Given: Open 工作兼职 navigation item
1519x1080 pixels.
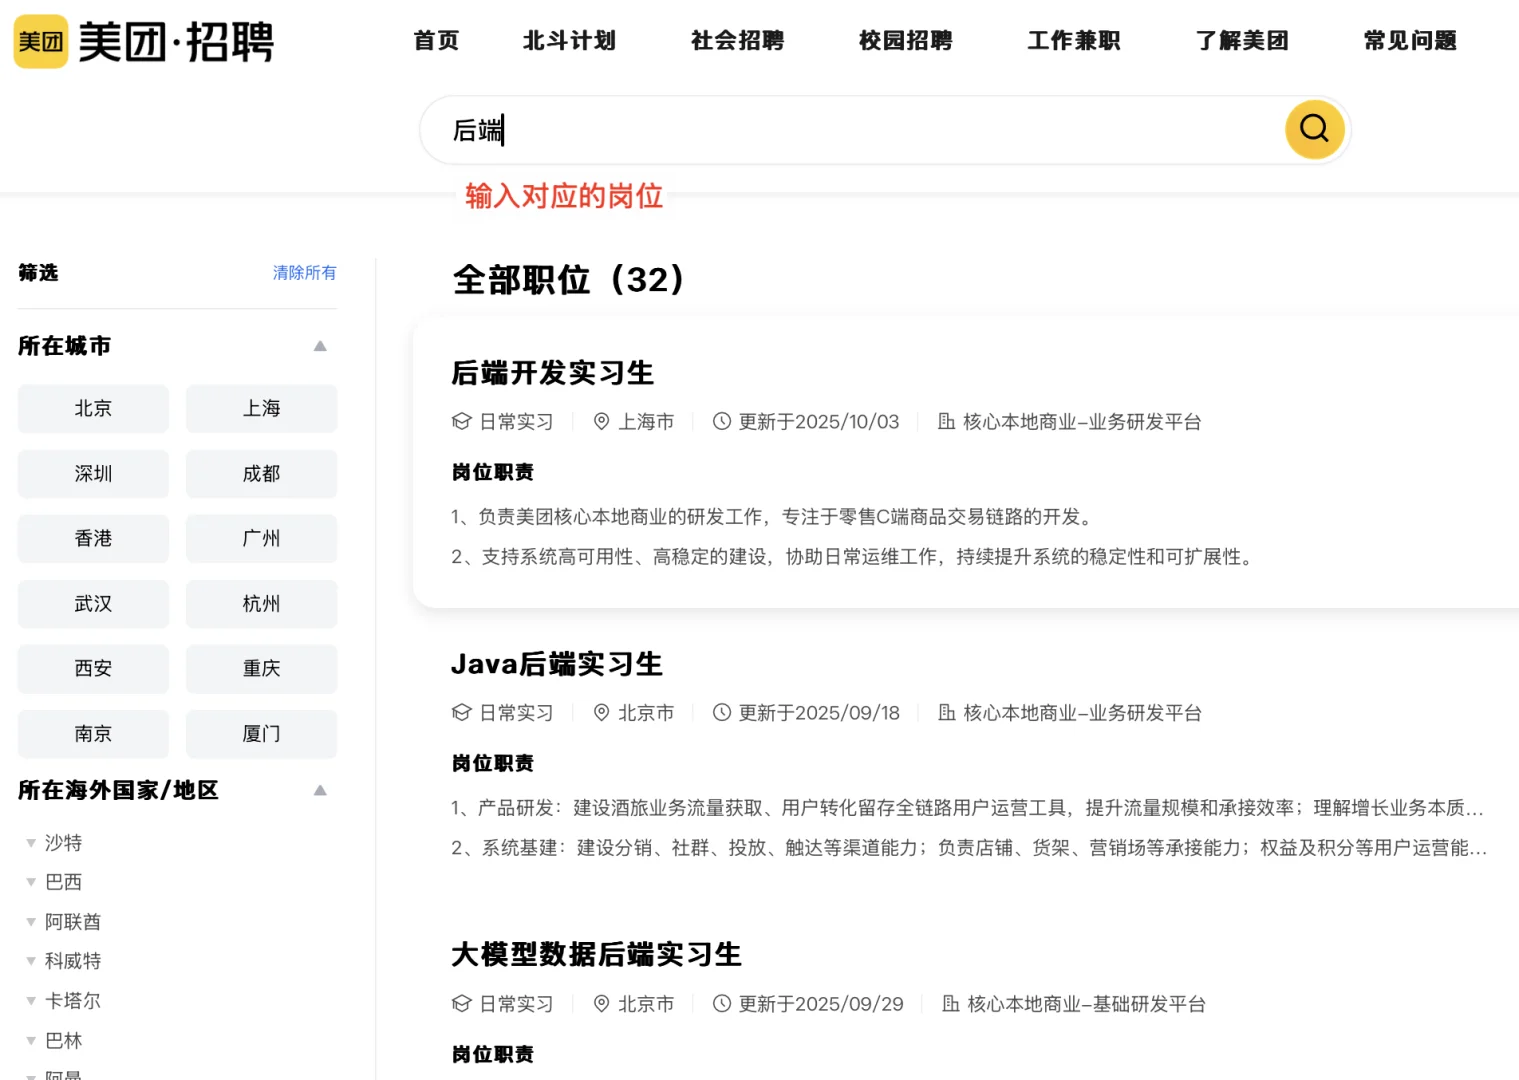Looking at the screenshot, I should point(1074,41).
